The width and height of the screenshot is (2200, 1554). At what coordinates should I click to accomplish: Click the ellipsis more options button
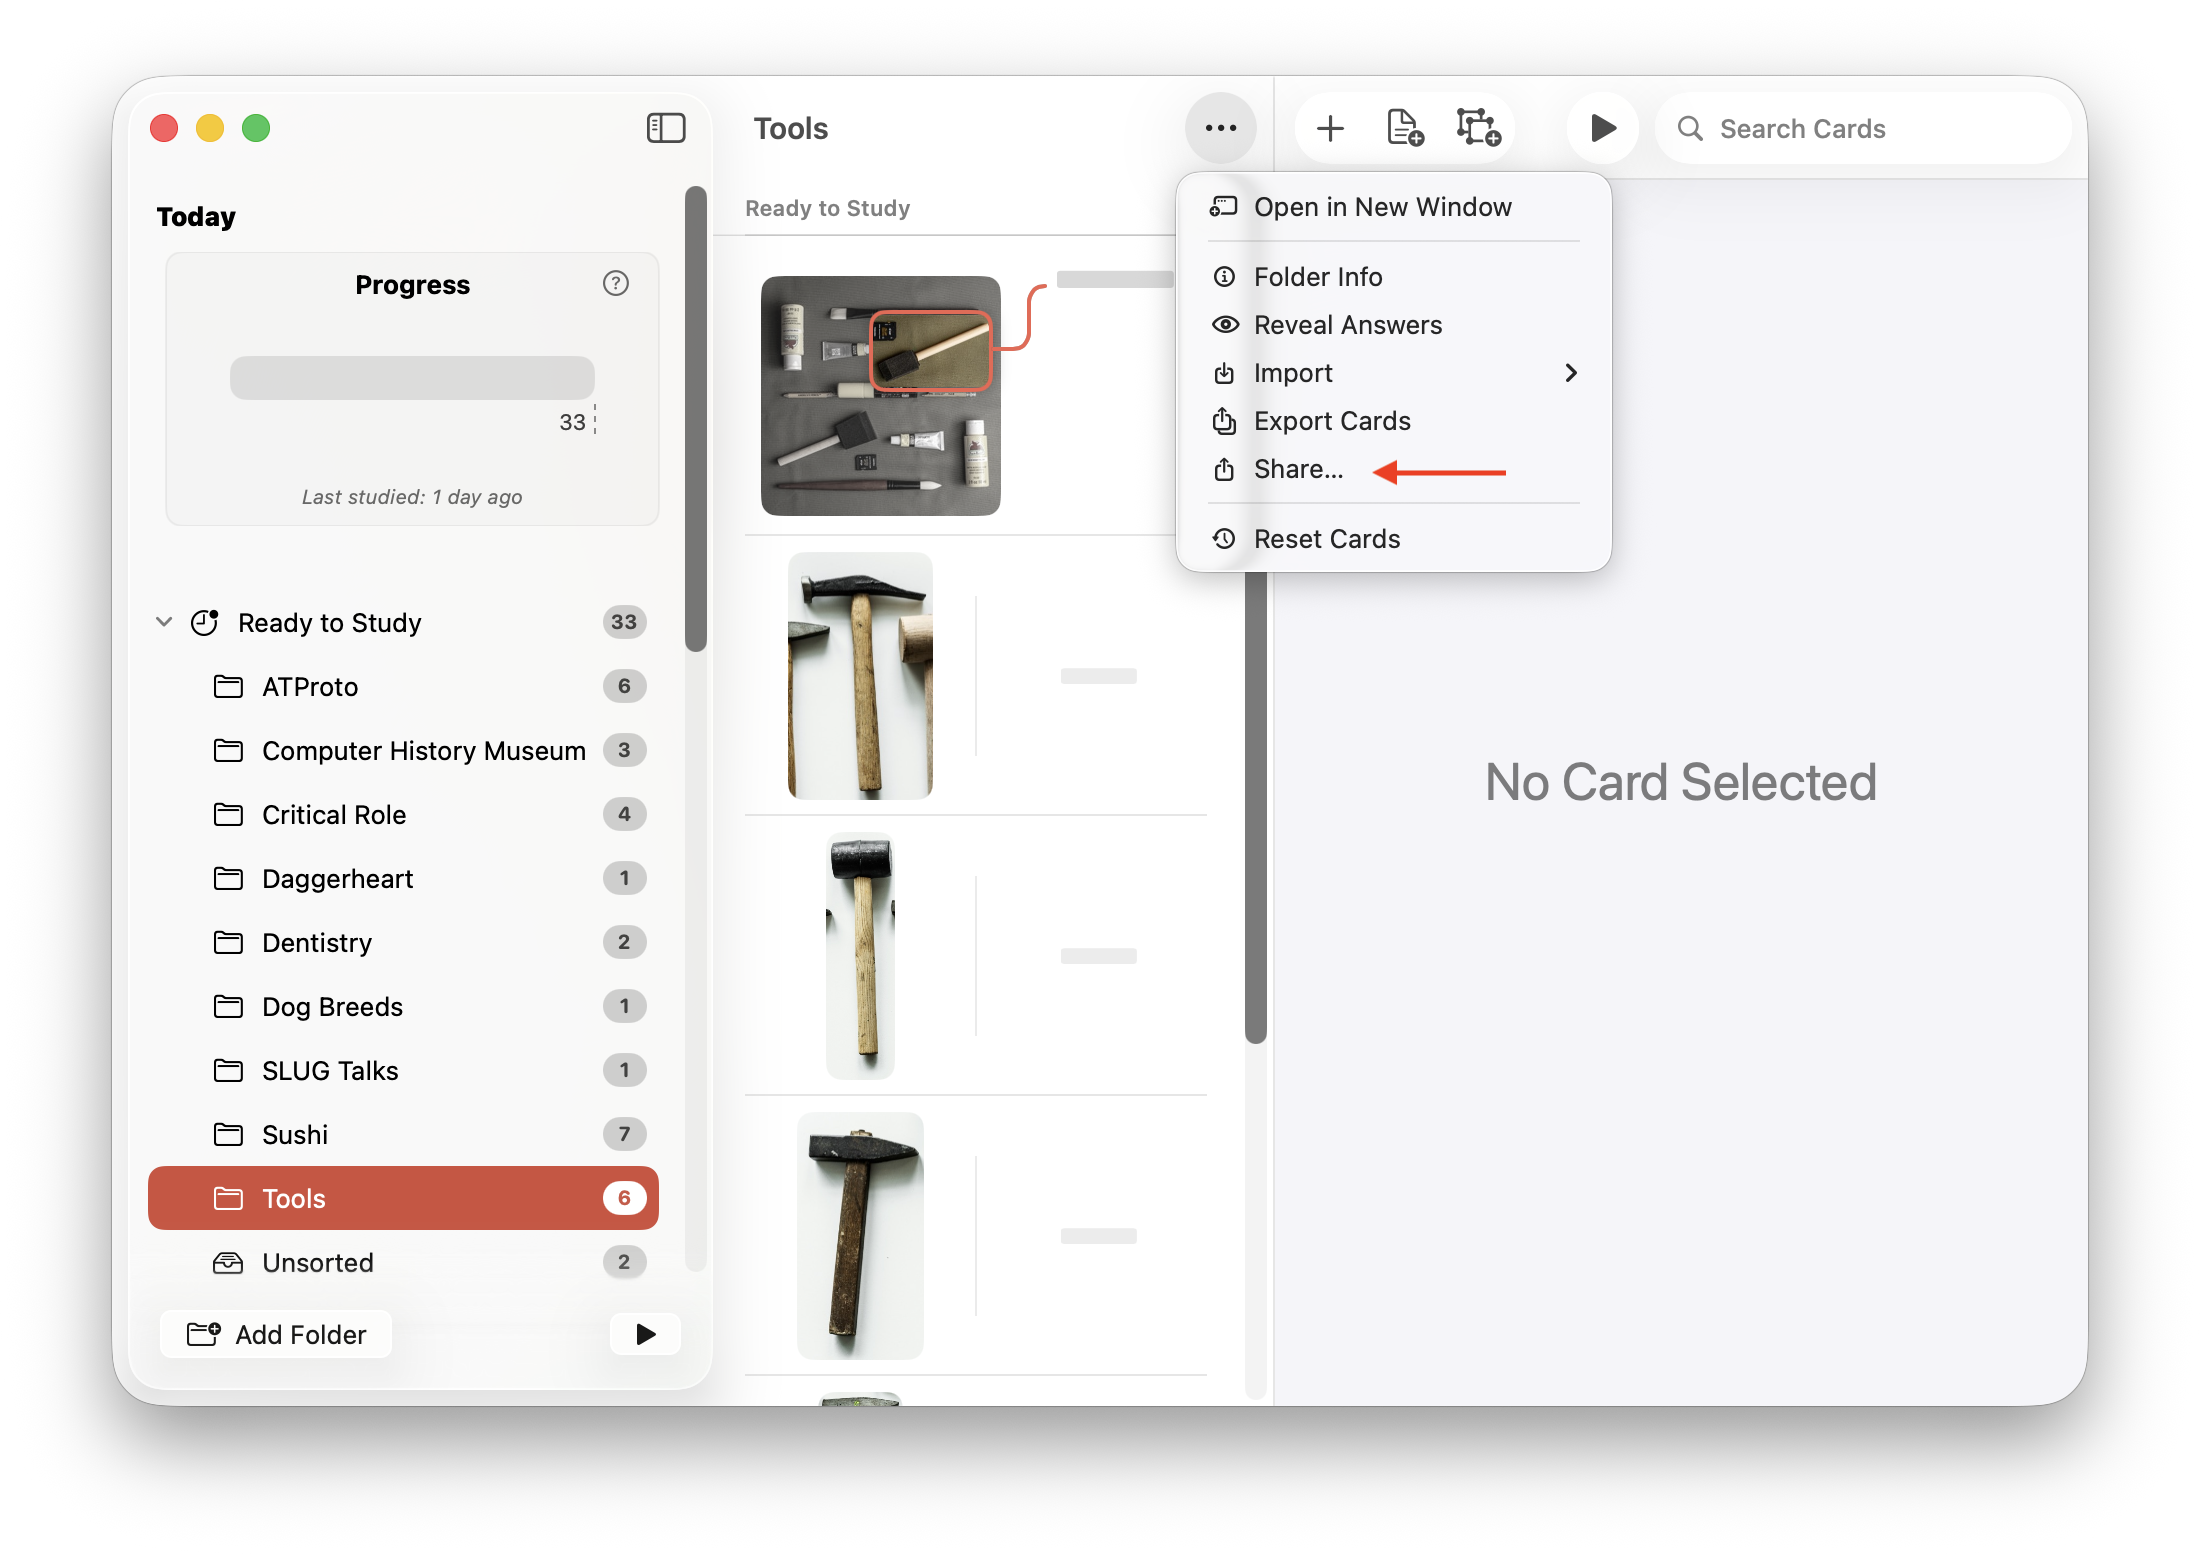(x=1220, y=128)
